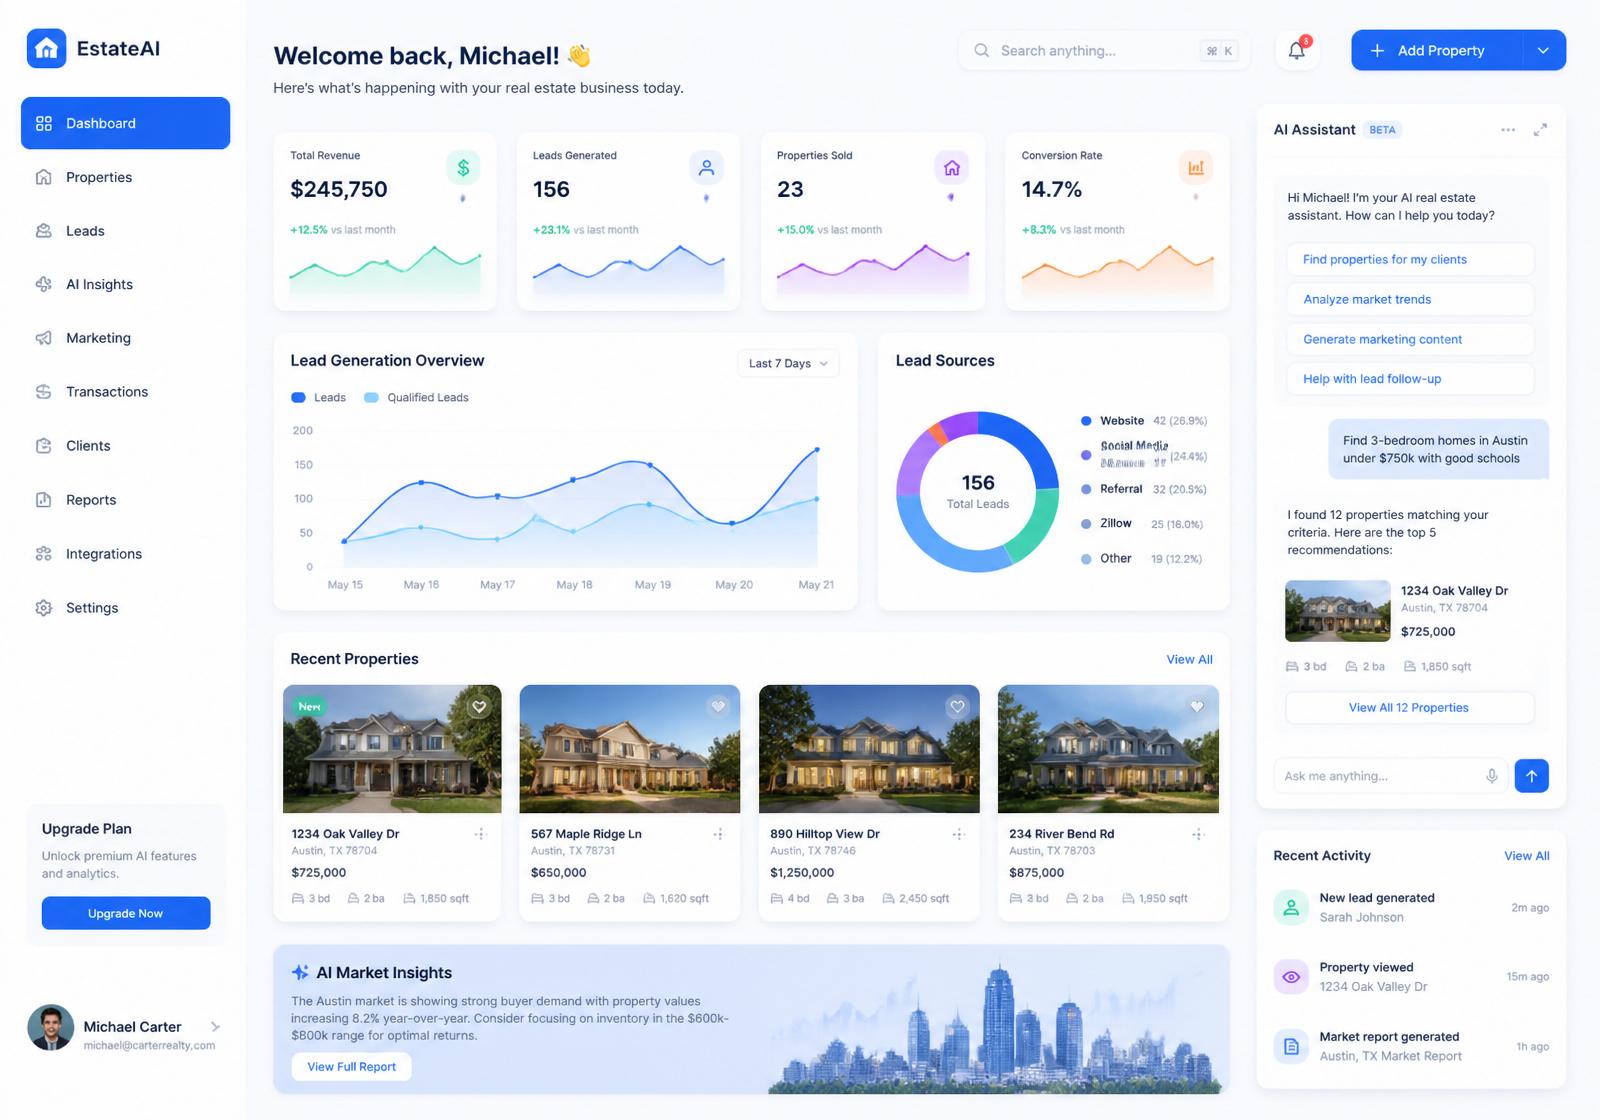Open options for 1234 Oak Valley Dr card

[480, 834]
